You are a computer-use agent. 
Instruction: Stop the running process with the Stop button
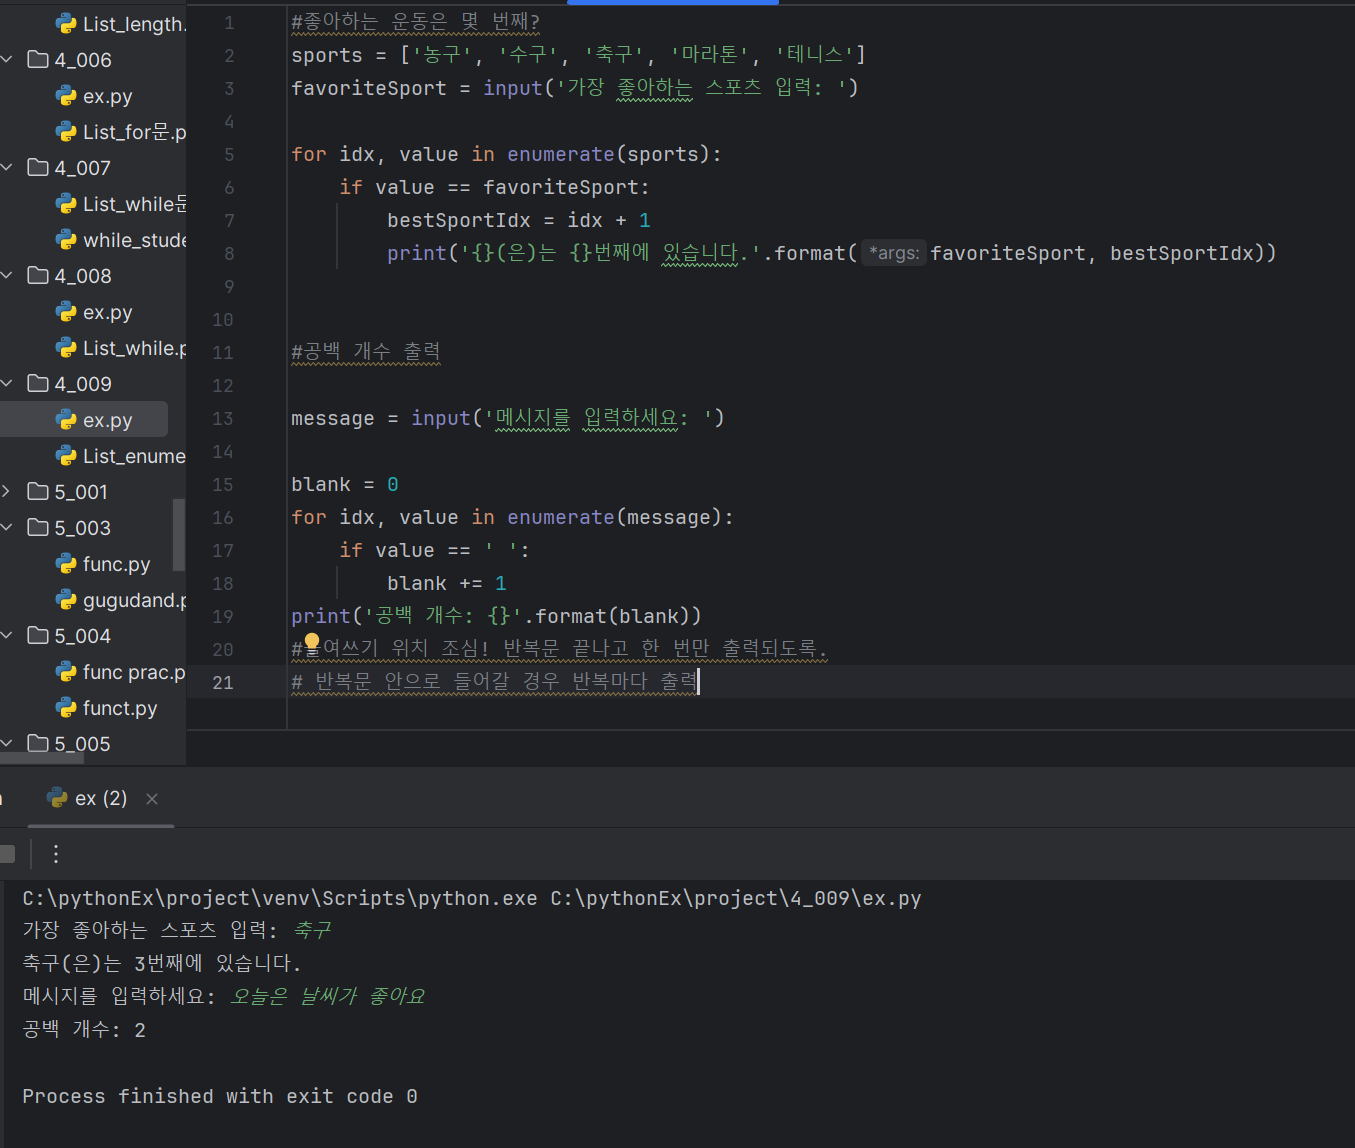[7, 854]
